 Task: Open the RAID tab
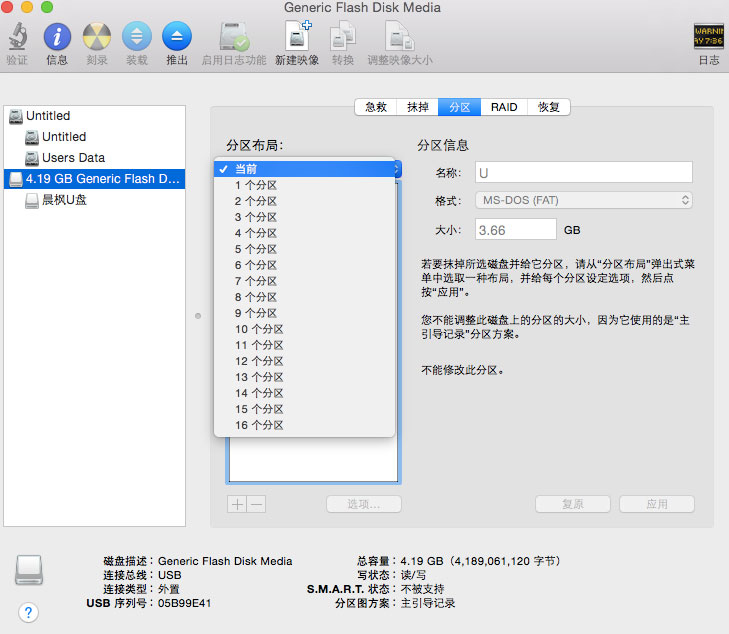(504, 107)
